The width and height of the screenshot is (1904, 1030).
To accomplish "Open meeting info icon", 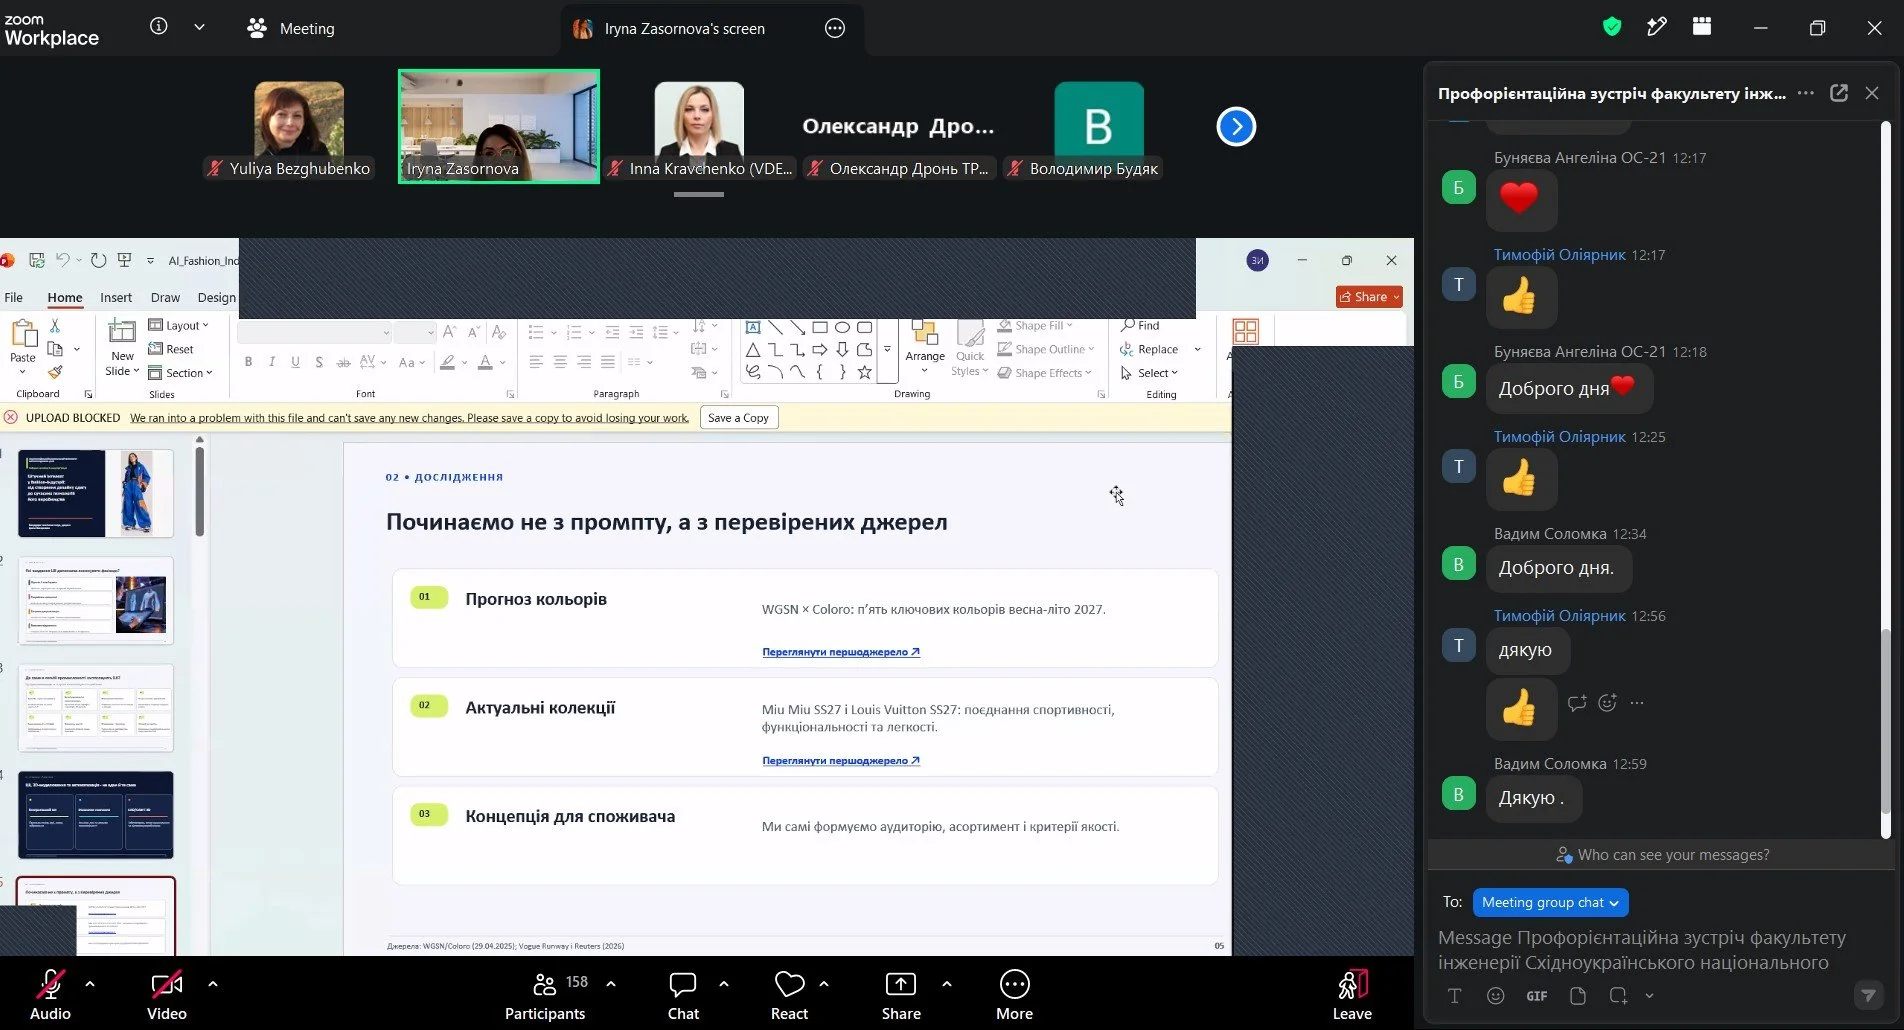I will 158,27.
